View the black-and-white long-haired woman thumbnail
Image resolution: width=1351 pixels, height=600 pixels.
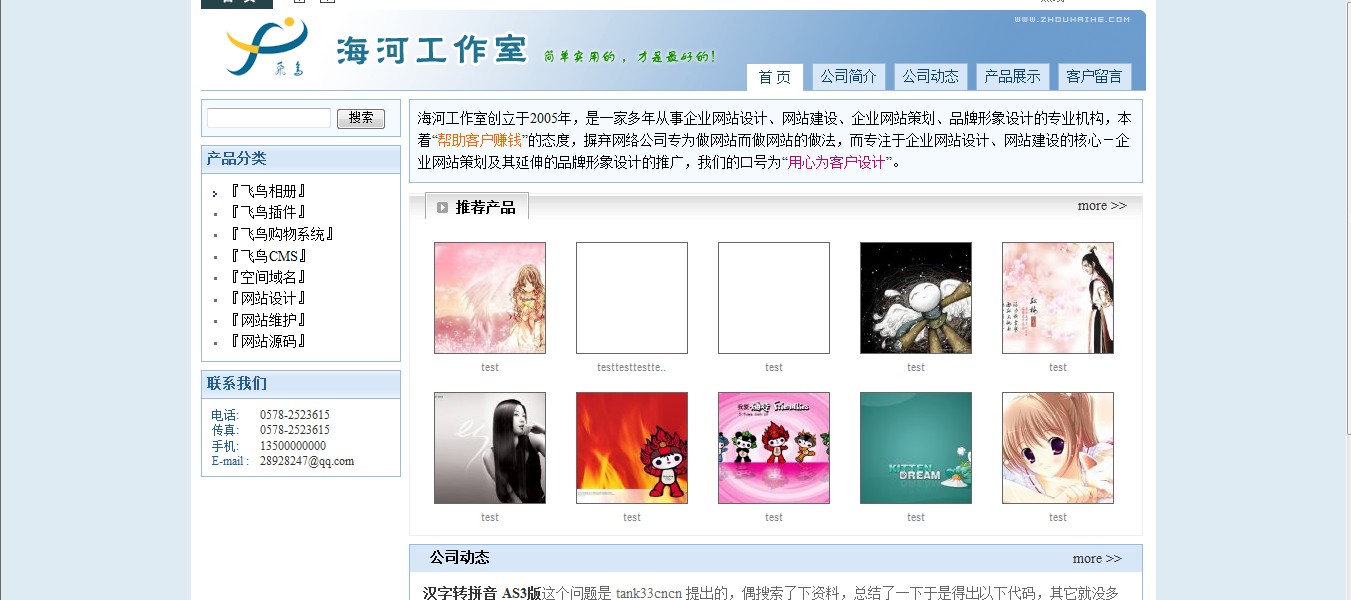pos(490,448)
